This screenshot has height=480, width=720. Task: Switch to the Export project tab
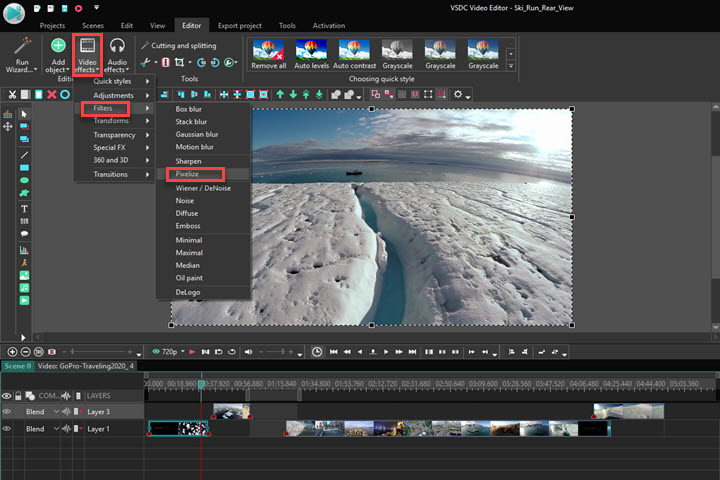238,25
